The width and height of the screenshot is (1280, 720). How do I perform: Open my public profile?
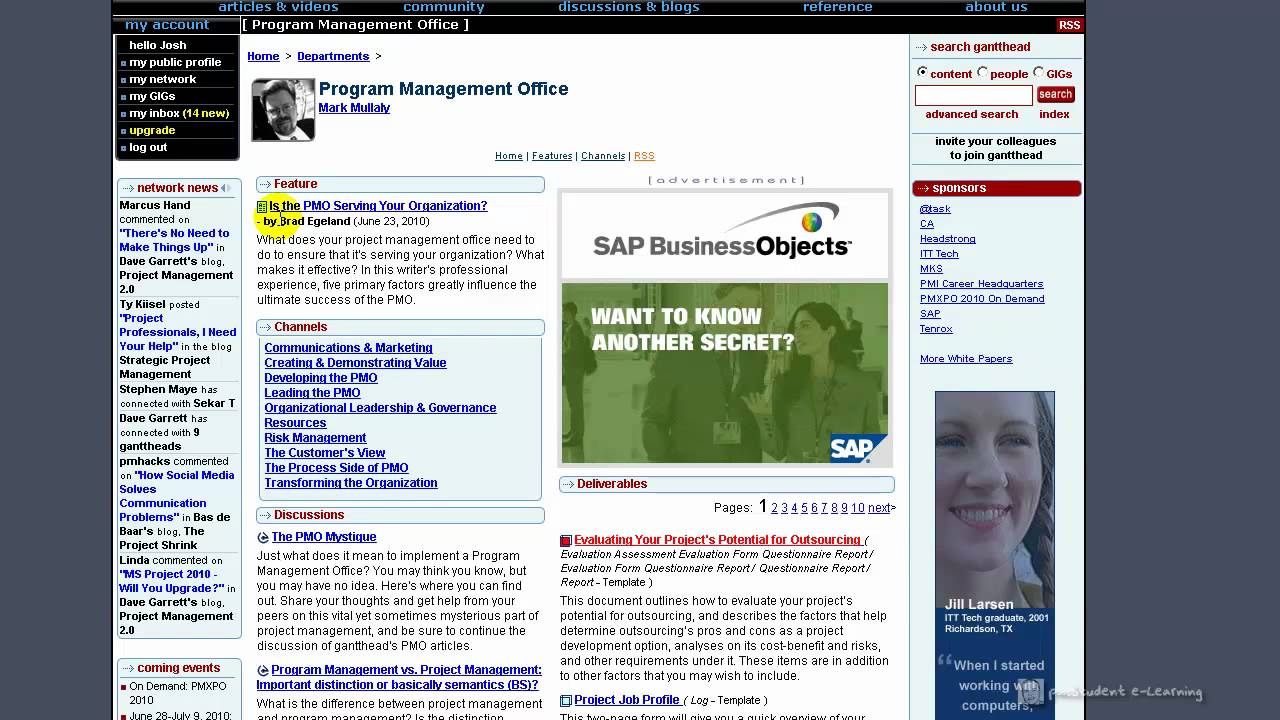pos(175,62)
